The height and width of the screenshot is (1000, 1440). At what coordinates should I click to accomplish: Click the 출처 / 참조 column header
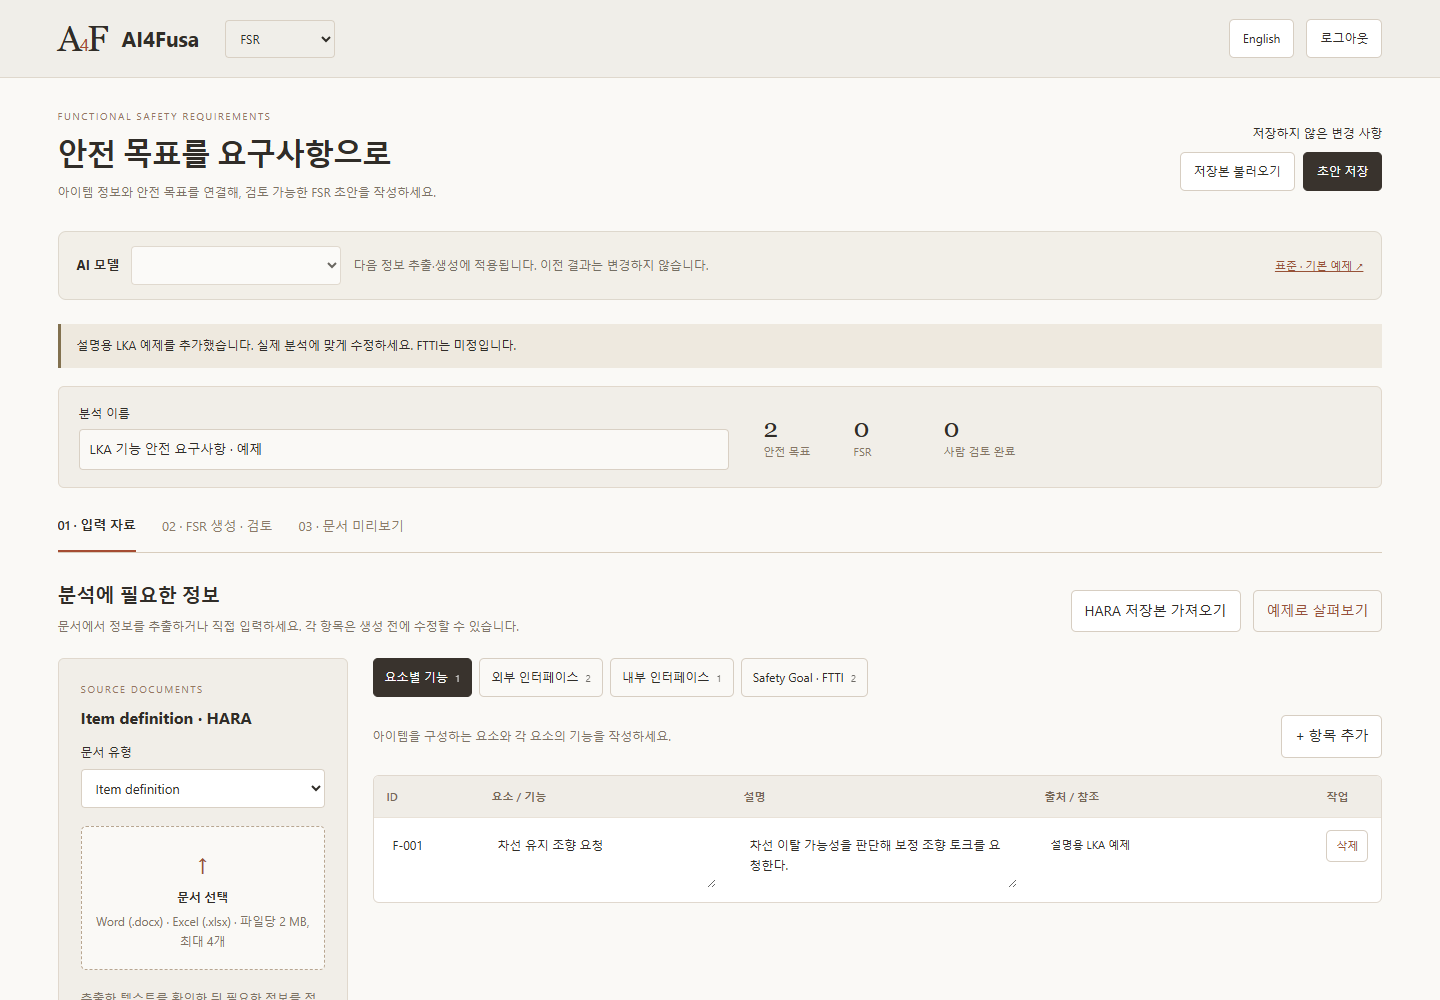point(1072,797)
